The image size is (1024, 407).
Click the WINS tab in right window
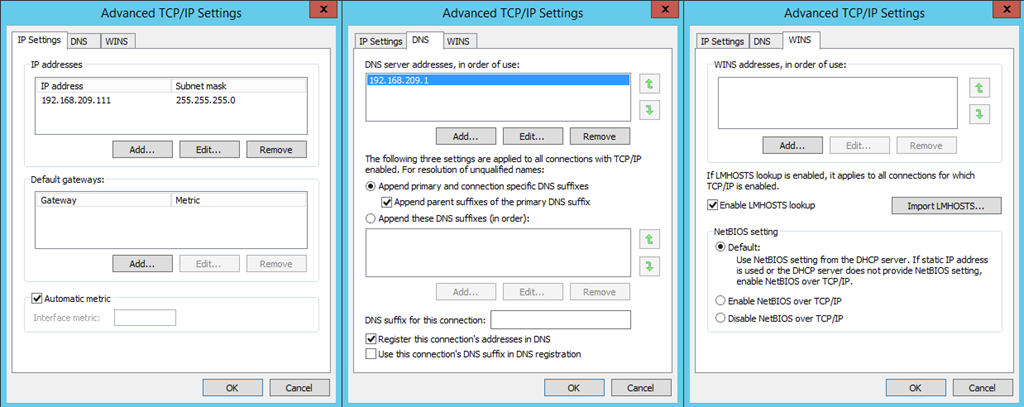(x=800, y=40)
